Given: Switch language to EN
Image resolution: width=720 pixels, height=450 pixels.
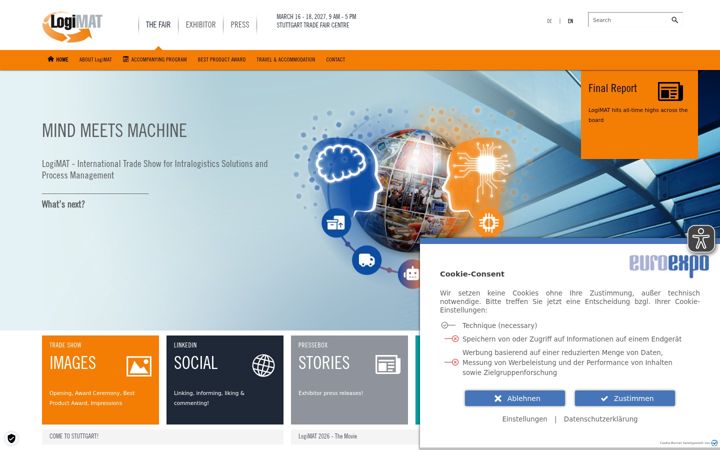Looking at the screenshot, I should click(570, 21).
